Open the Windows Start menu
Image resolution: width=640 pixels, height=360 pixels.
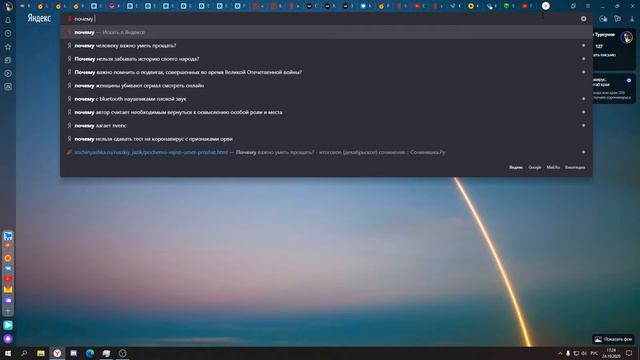coord(8,353)
